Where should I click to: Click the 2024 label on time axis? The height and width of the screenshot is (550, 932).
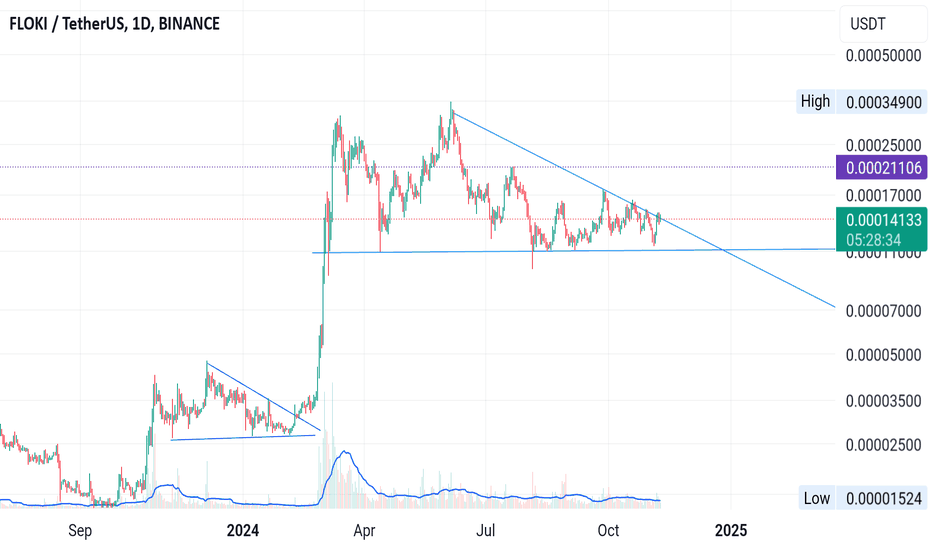pos(243,530)
